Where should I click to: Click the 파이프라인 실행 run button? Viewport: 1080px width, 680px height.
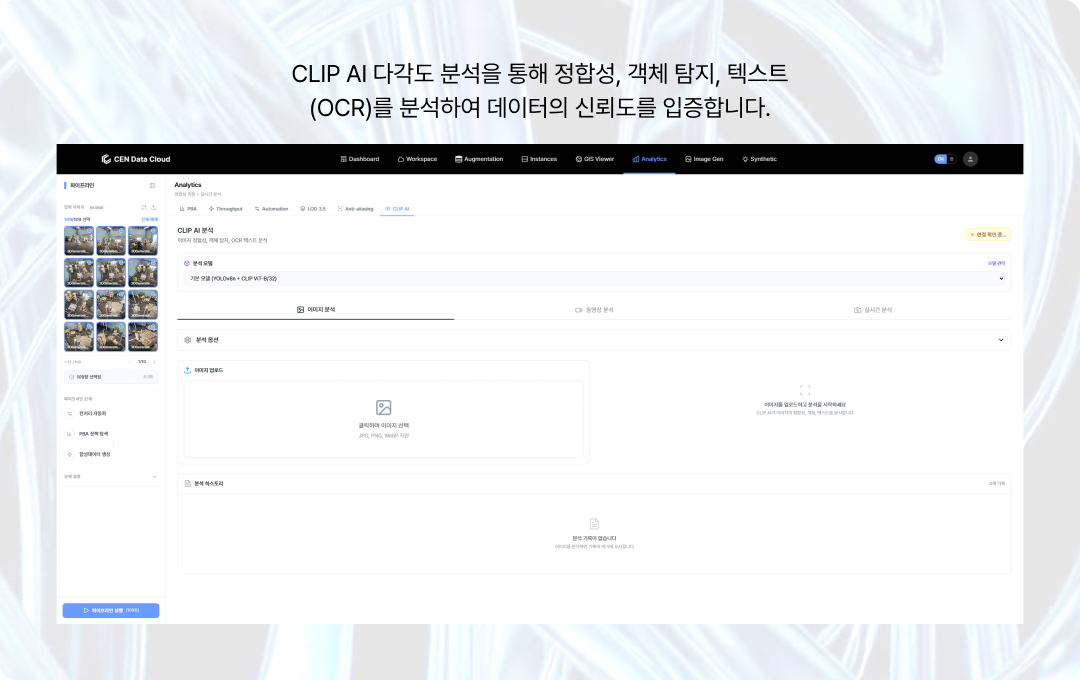pos(110,610)
